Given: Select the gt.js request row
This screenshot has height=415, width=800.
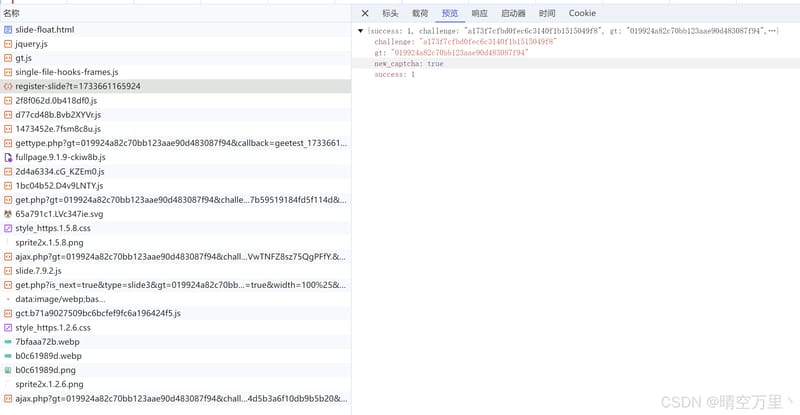Looking at the screenshot, I should 176,58.
